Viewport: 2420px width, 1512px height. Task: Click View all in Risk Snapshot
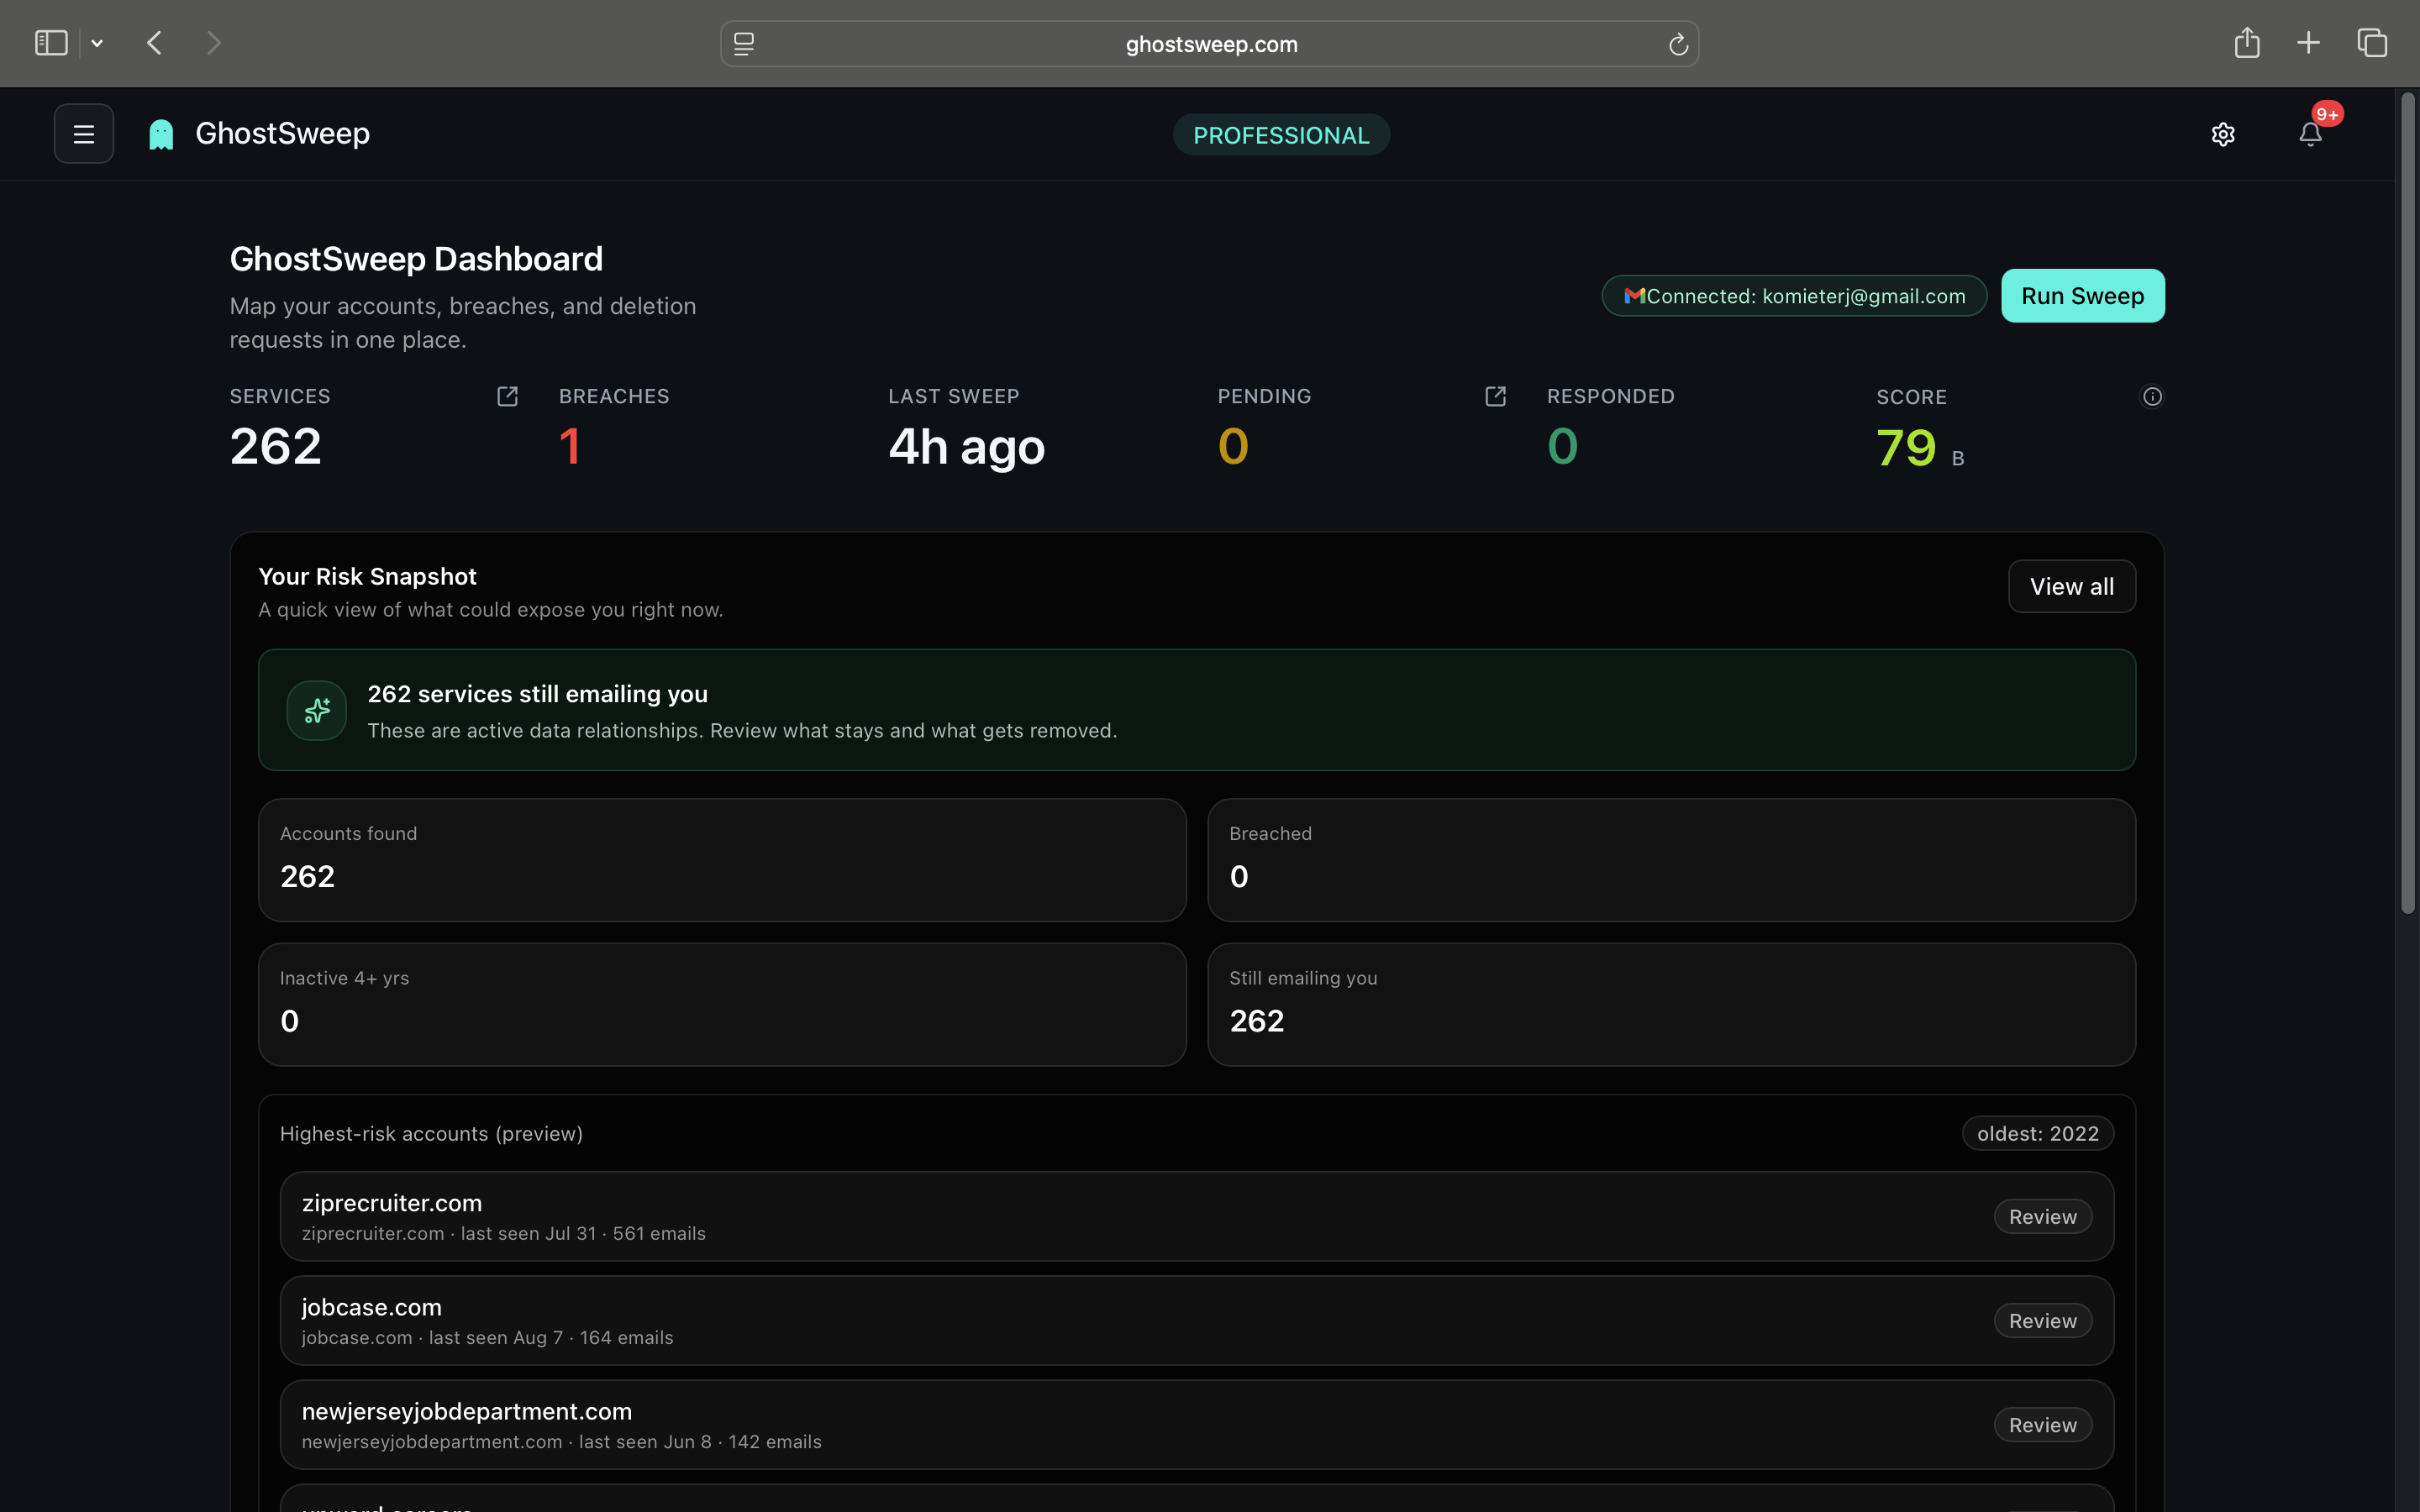pyautogui.click(x=2071, y=587)
